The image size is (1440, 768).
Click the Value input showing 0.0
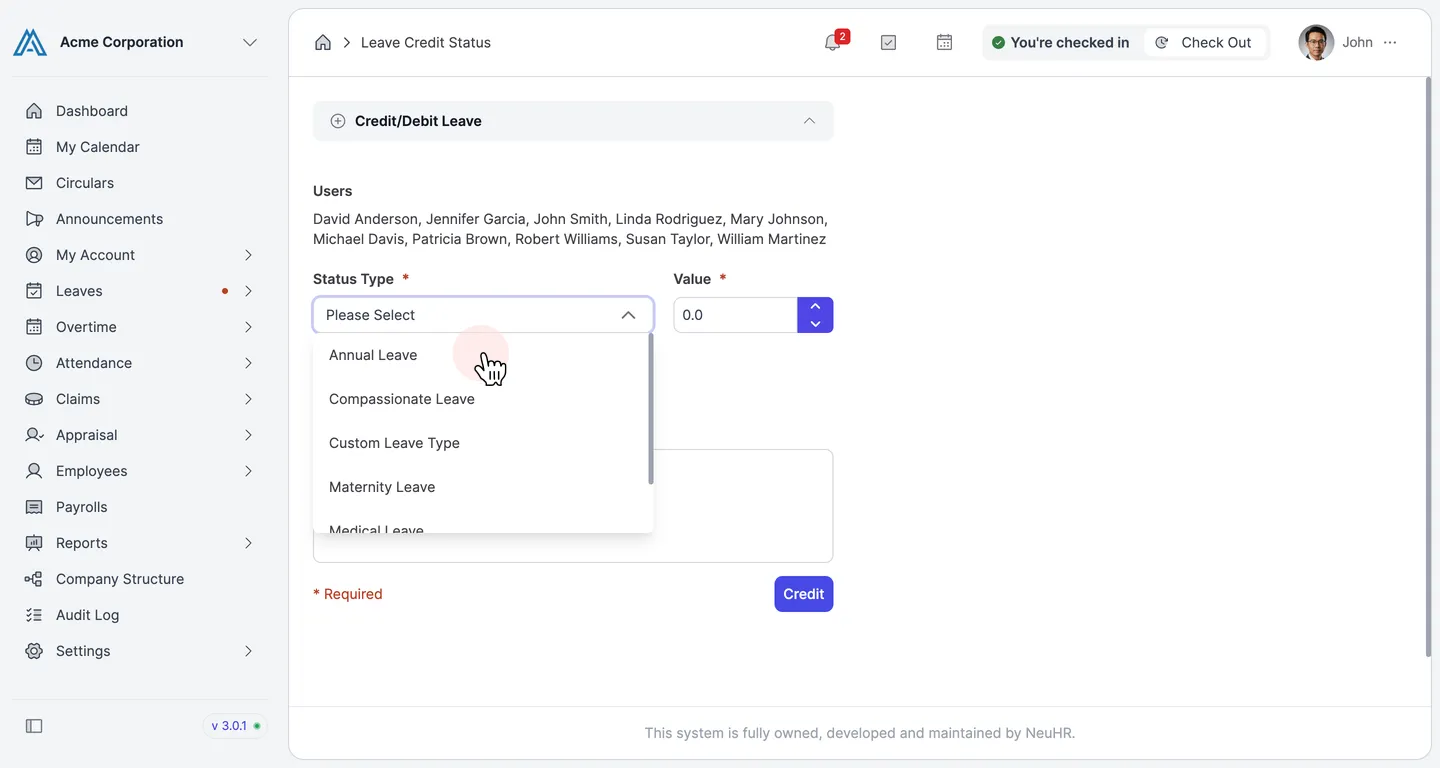[x=735, y=315]
